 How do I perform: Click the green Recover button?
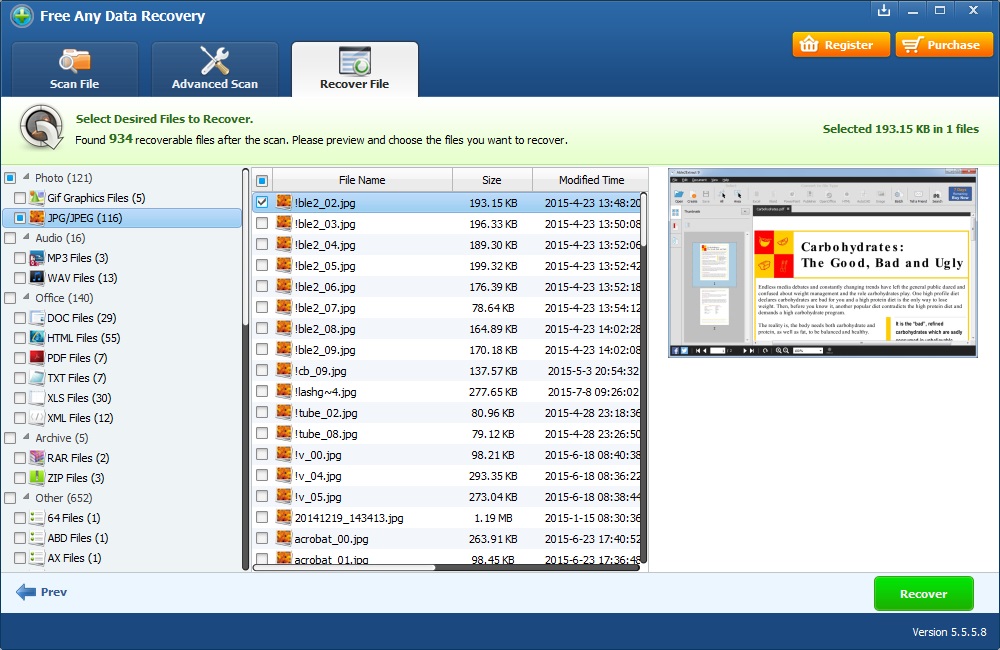[x=923, y=592]
